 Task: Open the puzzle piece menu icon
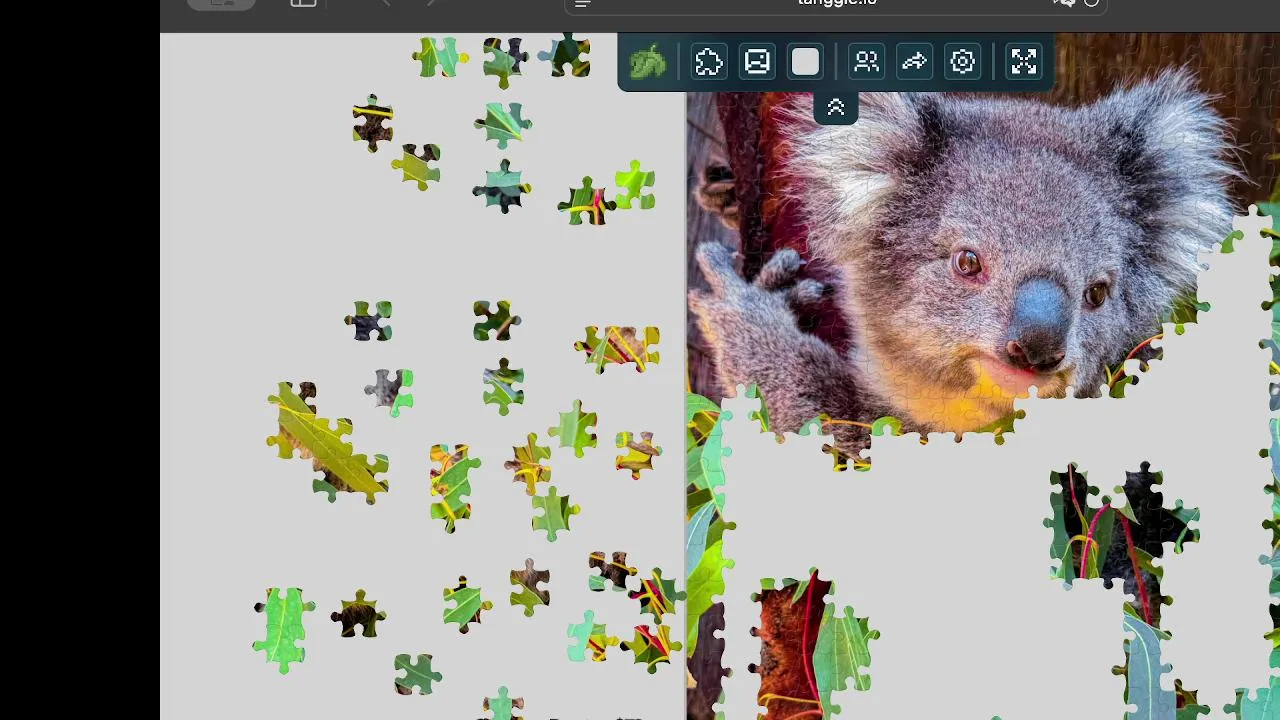709,63
